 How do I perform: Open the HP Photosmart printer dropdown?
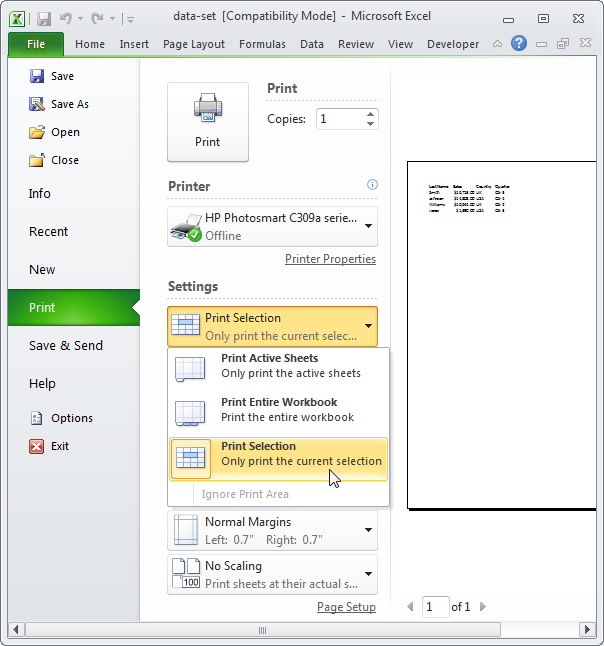[272, 227]
